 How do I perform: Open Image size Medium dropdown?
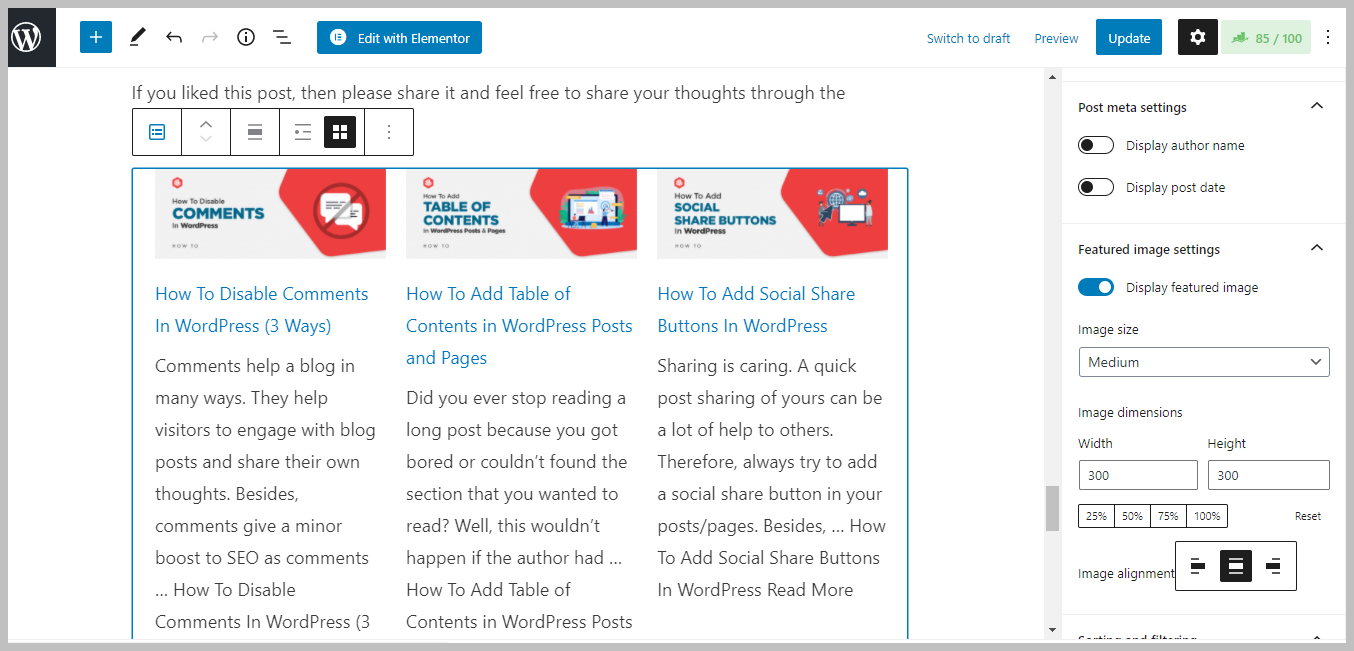pyautogui.click(x=1204, y=362)
